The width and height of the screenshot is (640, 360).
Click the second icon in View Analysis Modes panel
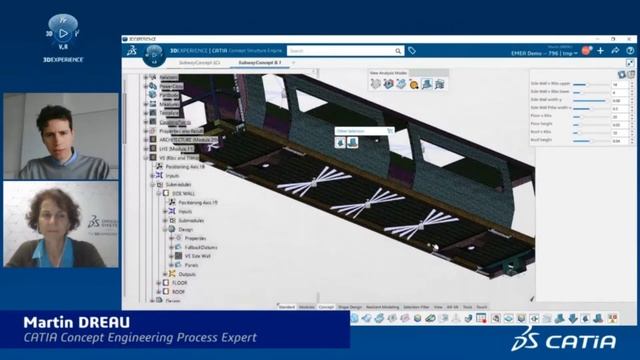point(388,84)
